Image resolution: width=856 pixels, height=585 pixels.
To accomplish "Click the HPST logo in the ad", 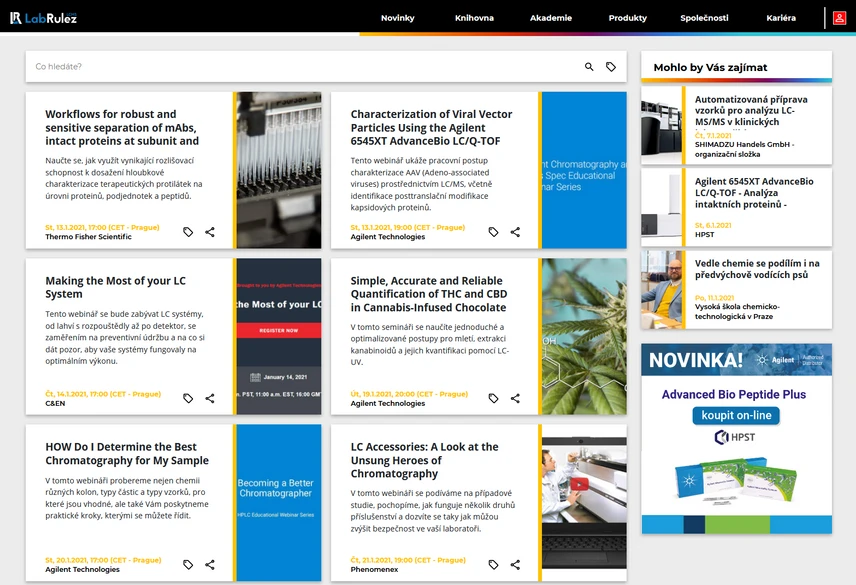I will 735,437.
